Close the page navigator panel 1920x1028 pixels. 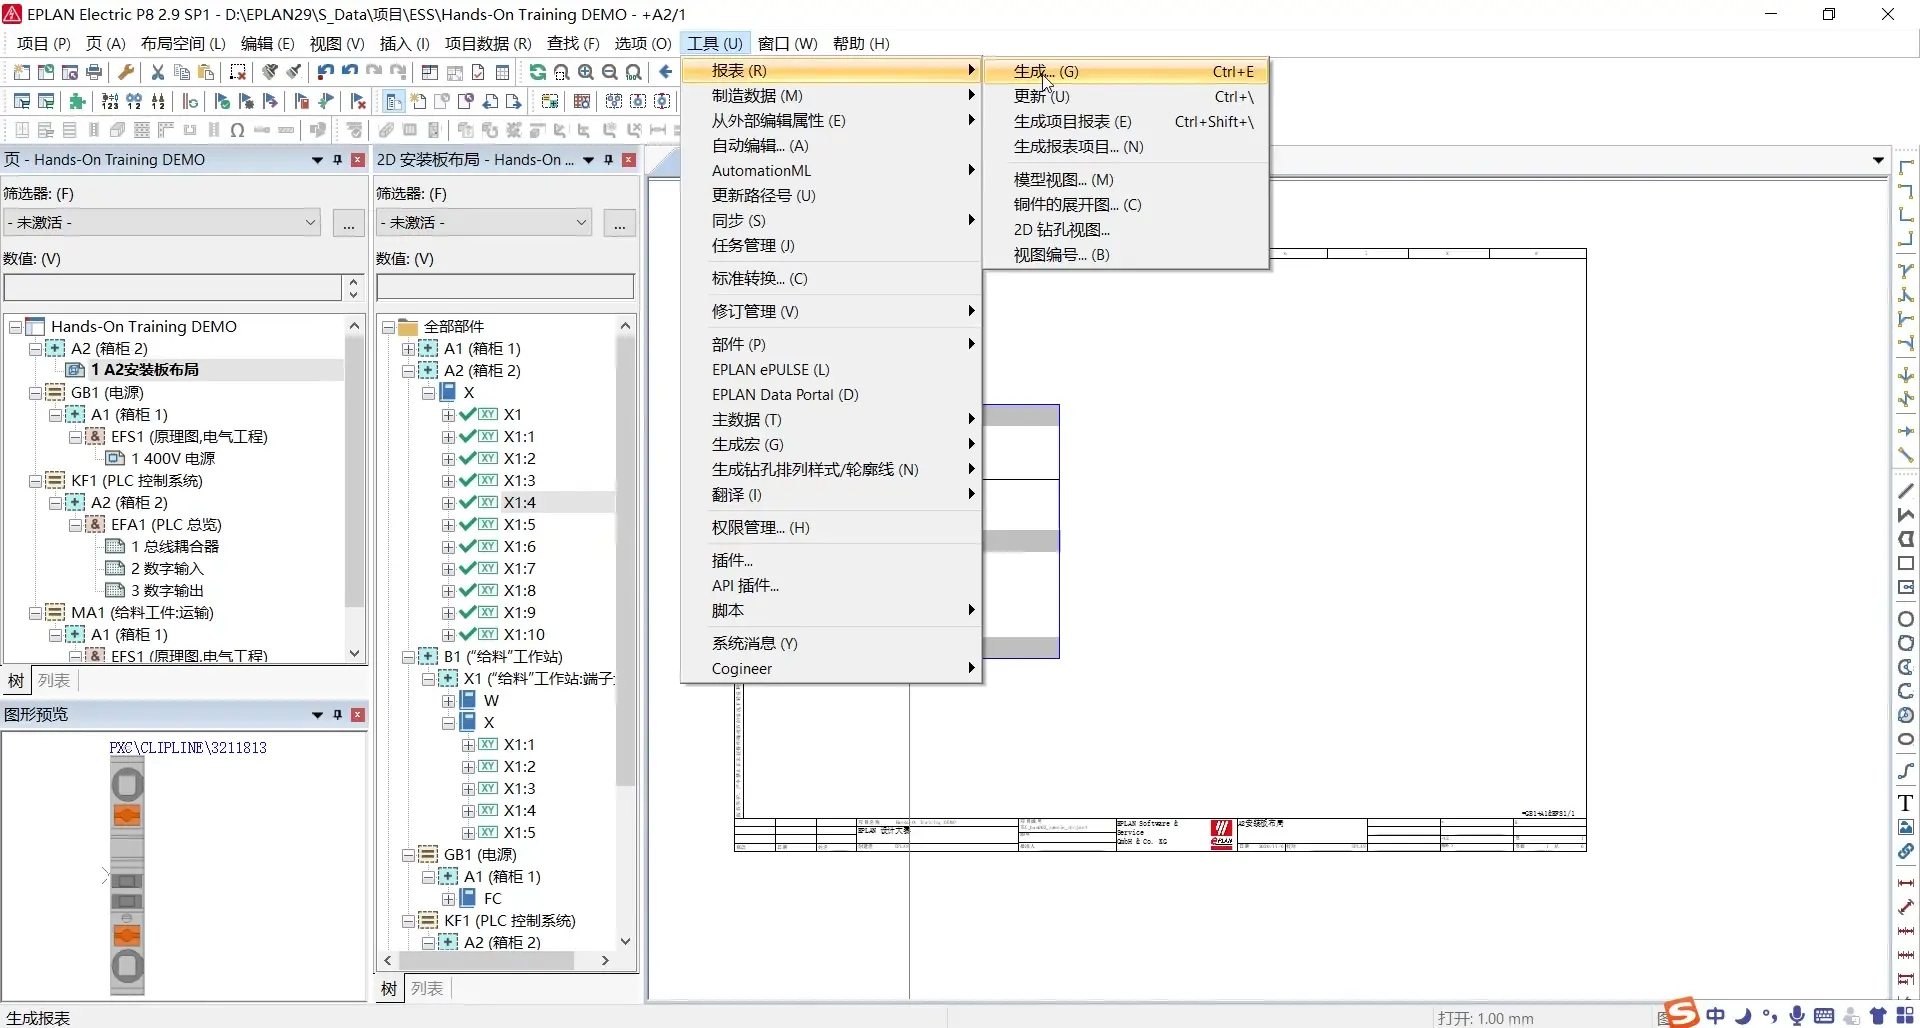point(358,160)
